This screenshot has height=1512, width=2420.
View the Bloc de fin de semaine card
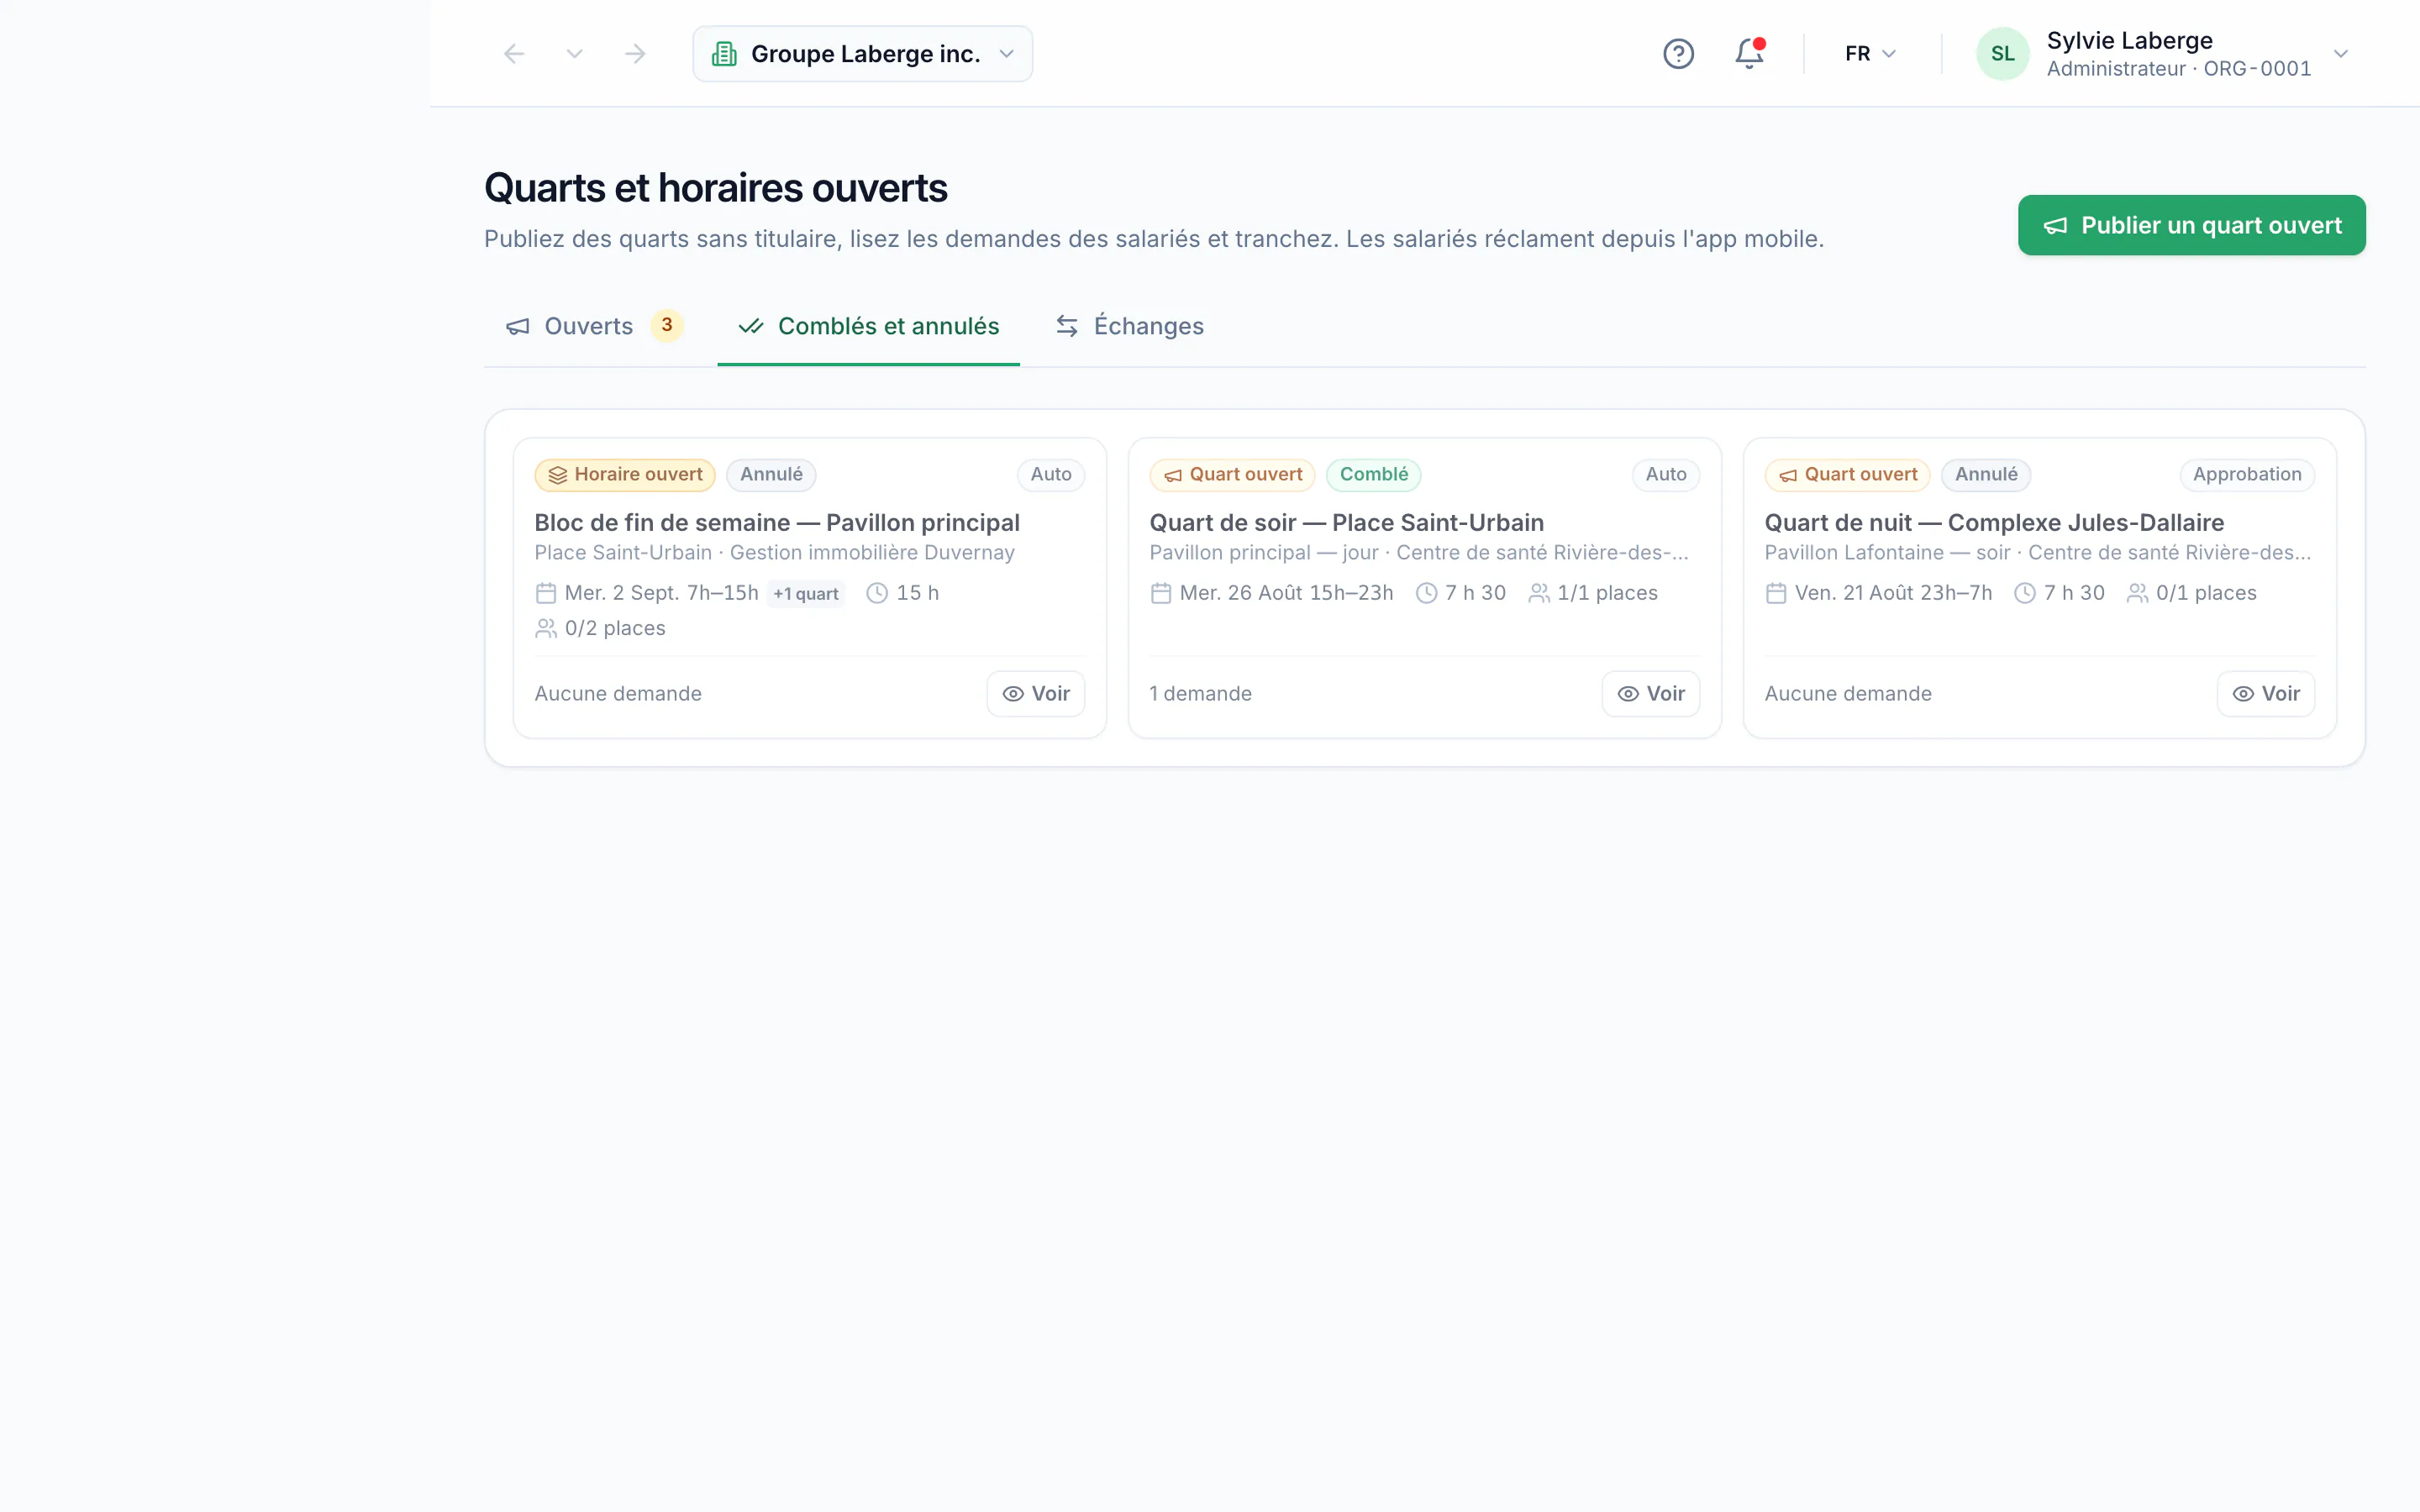pos(1036,694)
